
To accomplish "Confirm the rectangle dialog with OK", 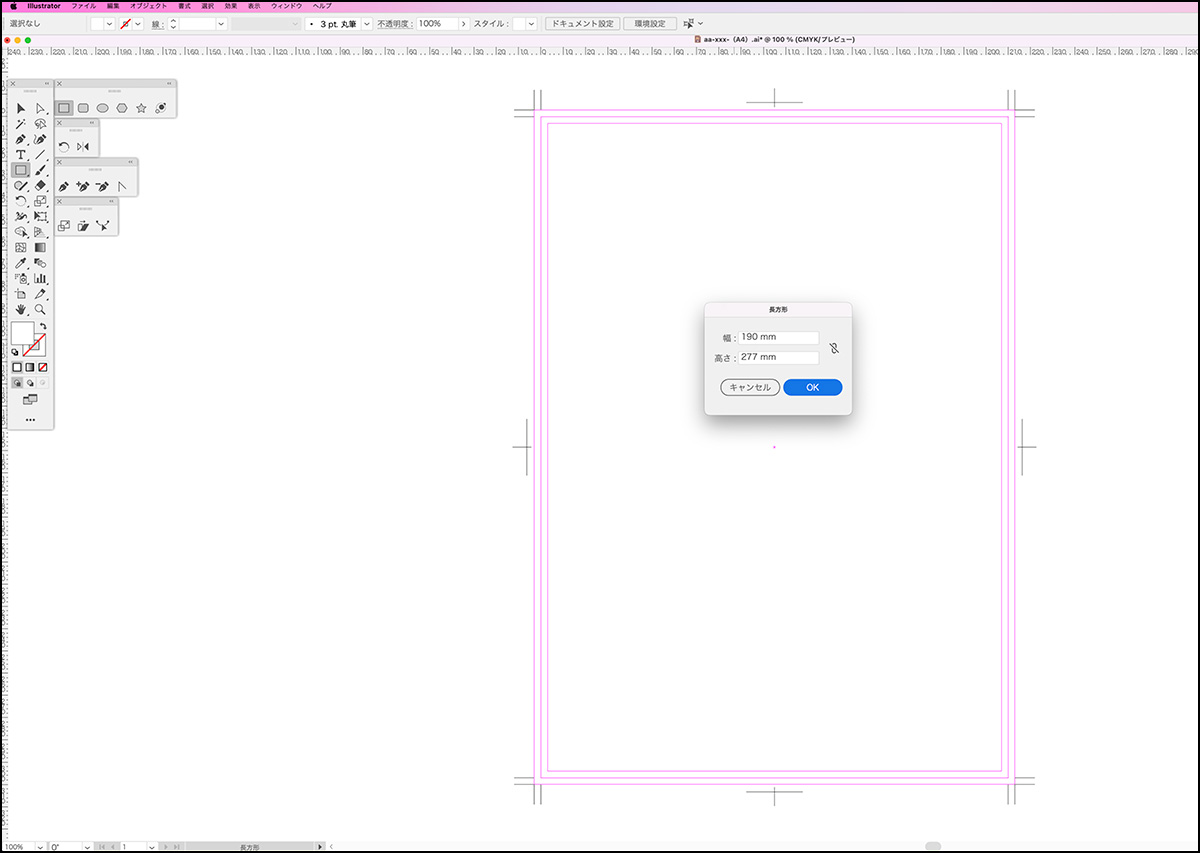I will (812, 387).
